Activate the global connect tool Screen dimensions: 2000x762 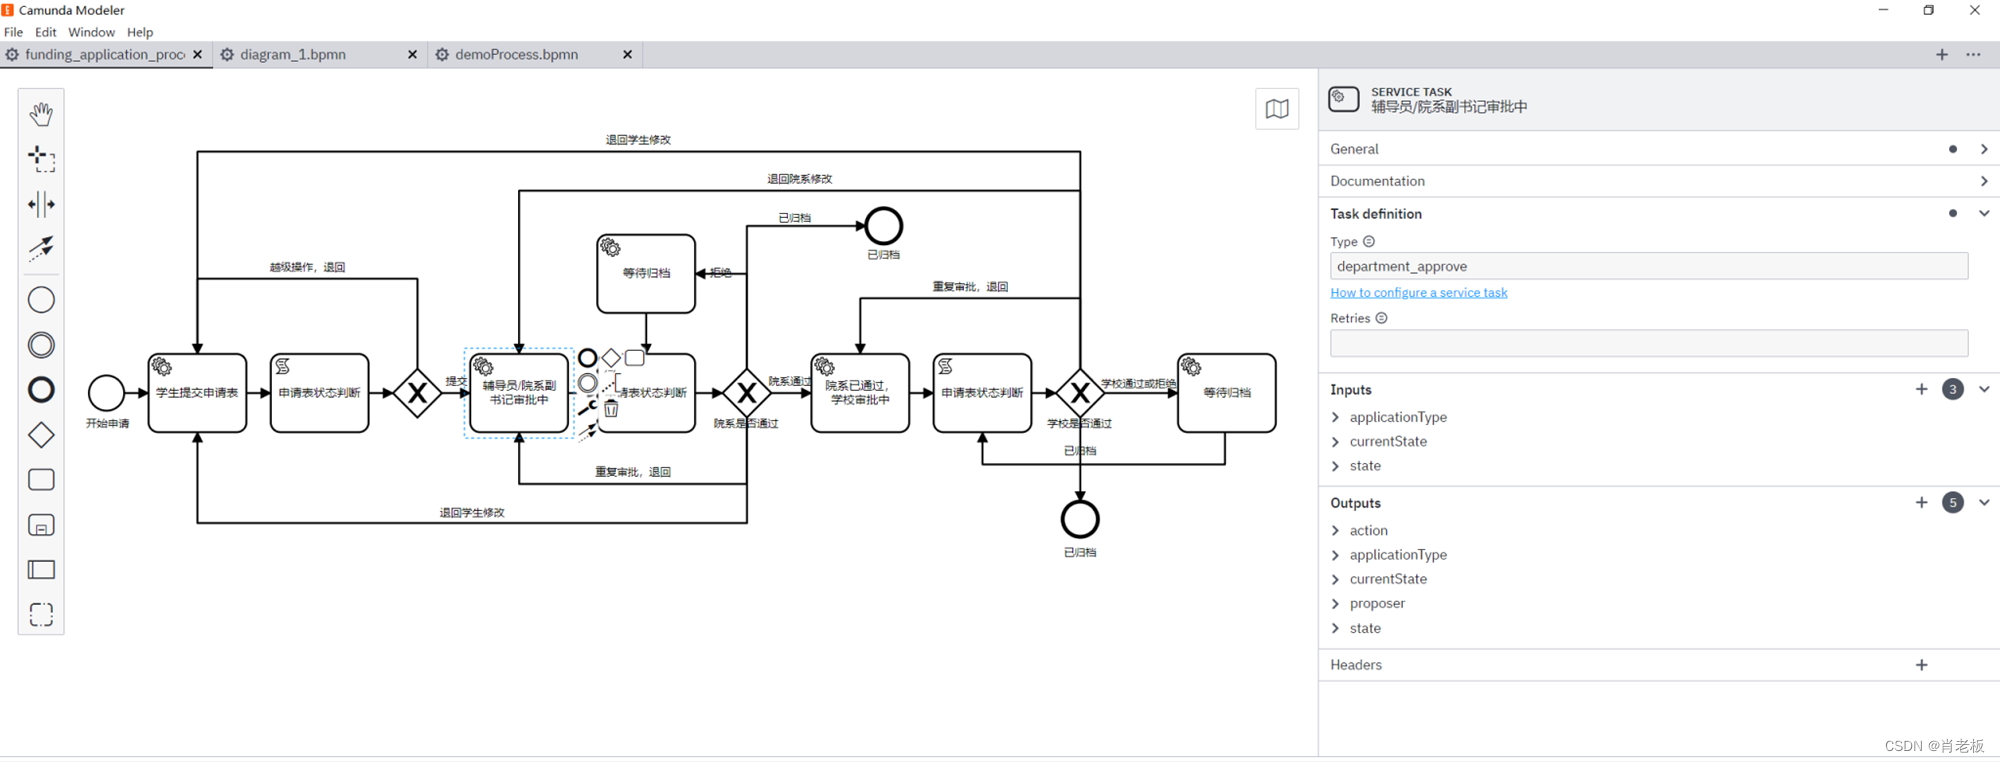(41, 248)
